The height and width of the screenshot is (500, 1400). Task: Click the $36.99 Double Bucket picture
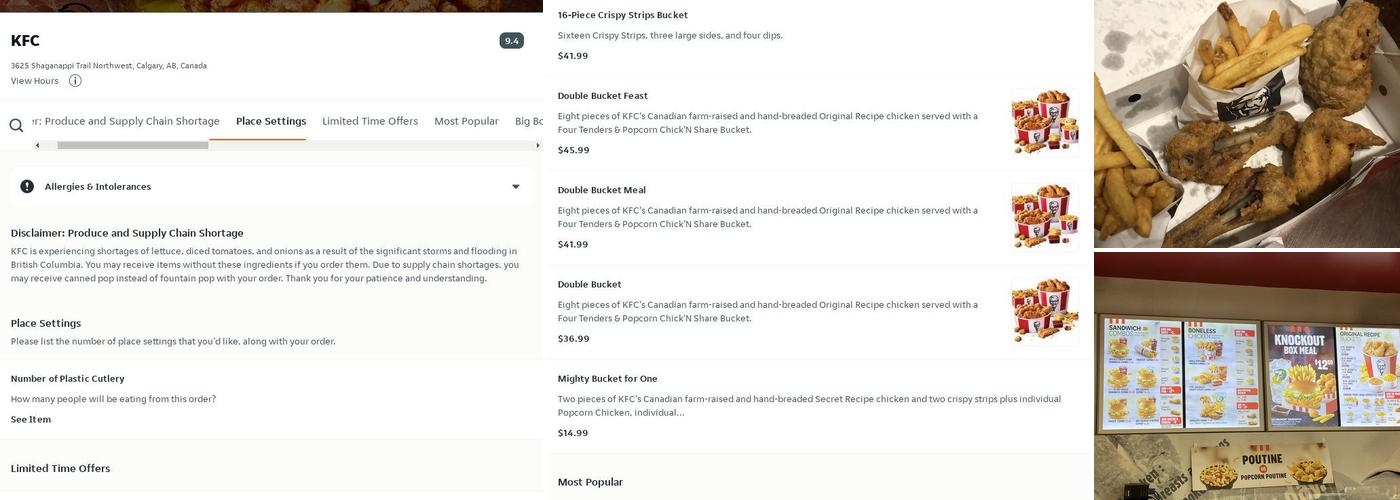[x=1044, y=311]
